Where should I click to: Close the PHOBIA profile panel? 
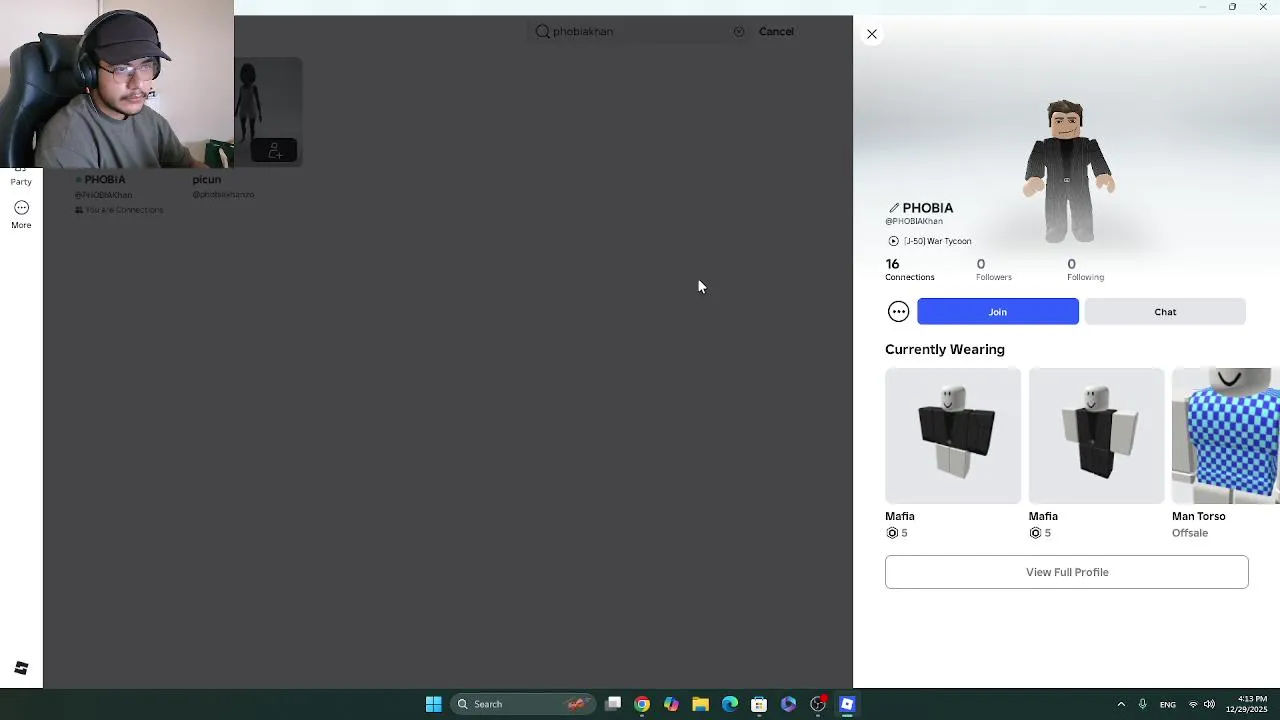(872, 34)
